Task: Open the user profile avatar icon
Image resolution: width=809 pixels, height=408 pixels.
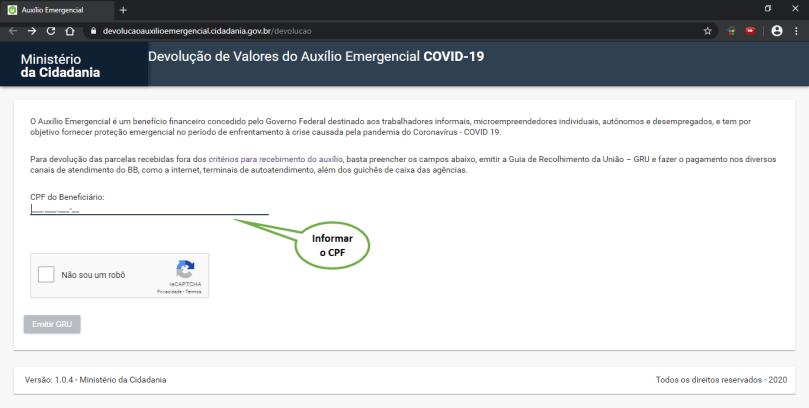Action: tap(776, 31)
